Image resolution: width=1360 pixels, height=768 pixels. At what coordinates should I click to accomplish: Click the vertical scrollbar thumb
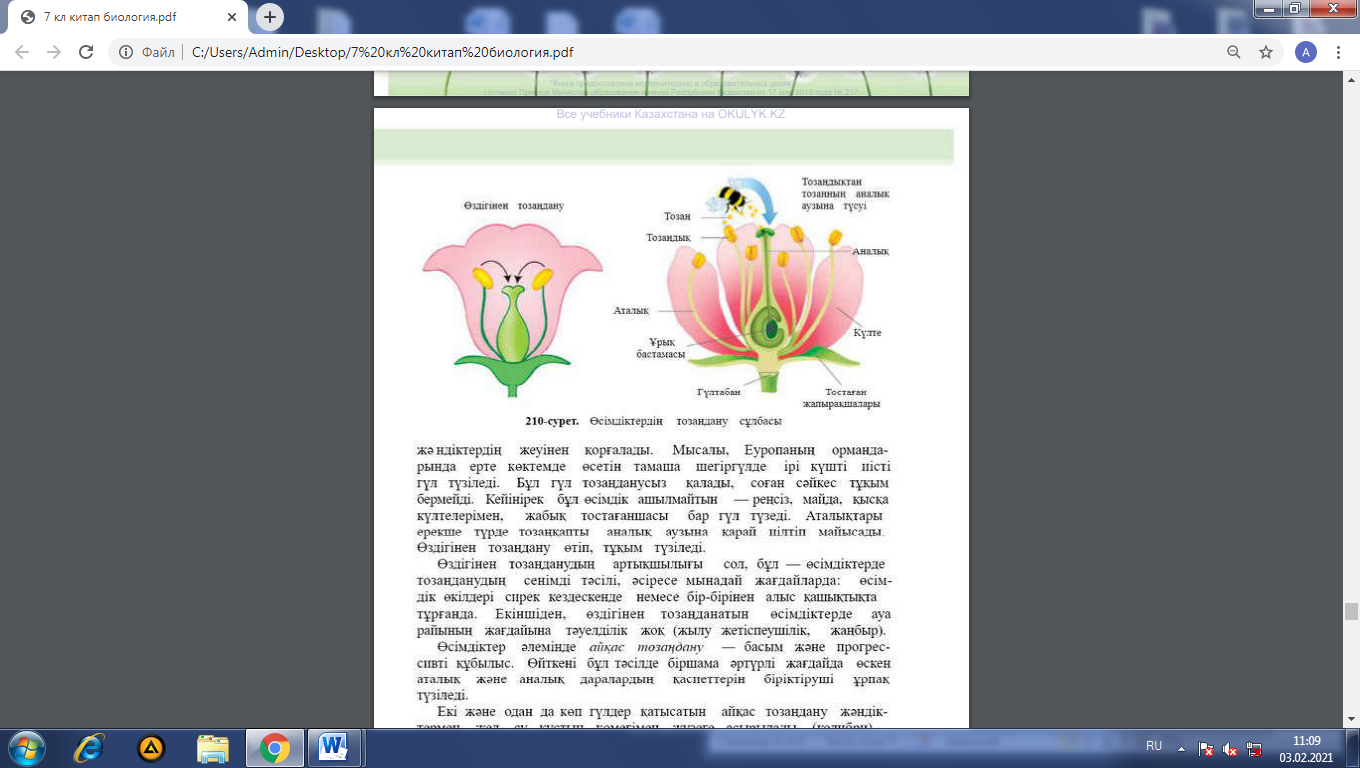[x=1352, y=612]
